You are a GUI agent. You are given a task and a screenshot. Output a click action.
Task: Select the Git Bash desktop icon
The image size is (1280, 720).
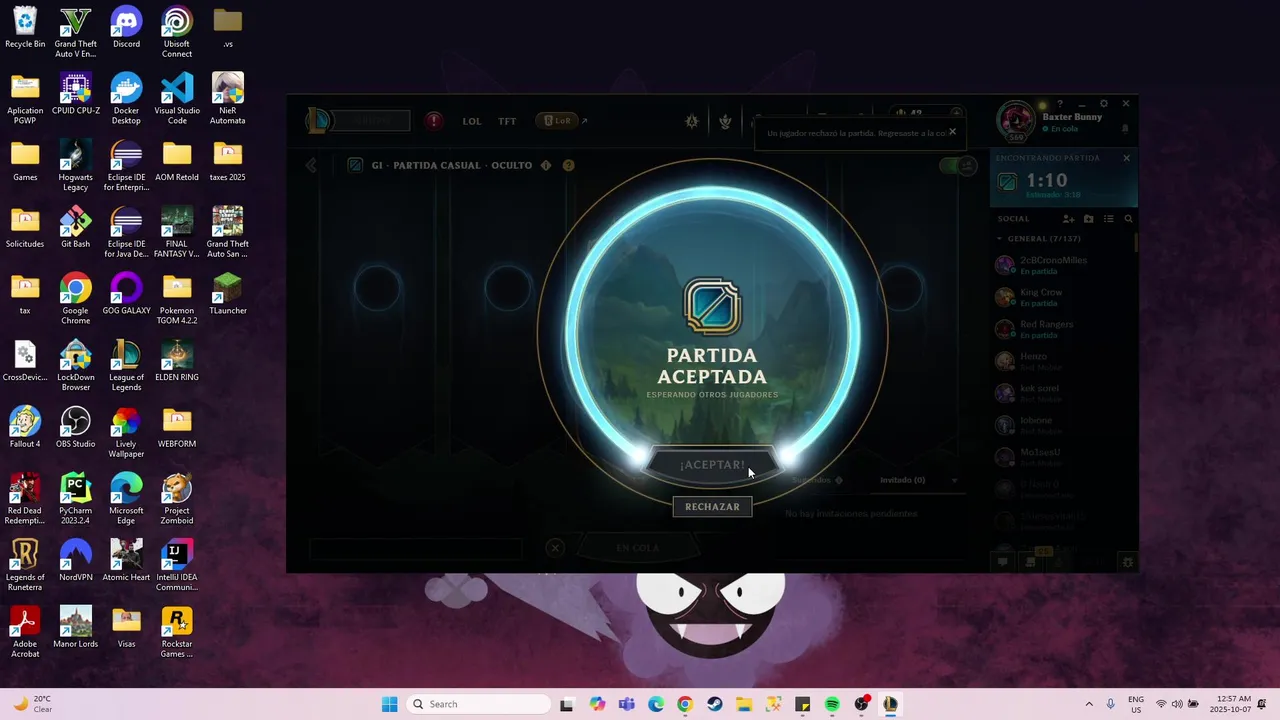[x=75, y=228]
